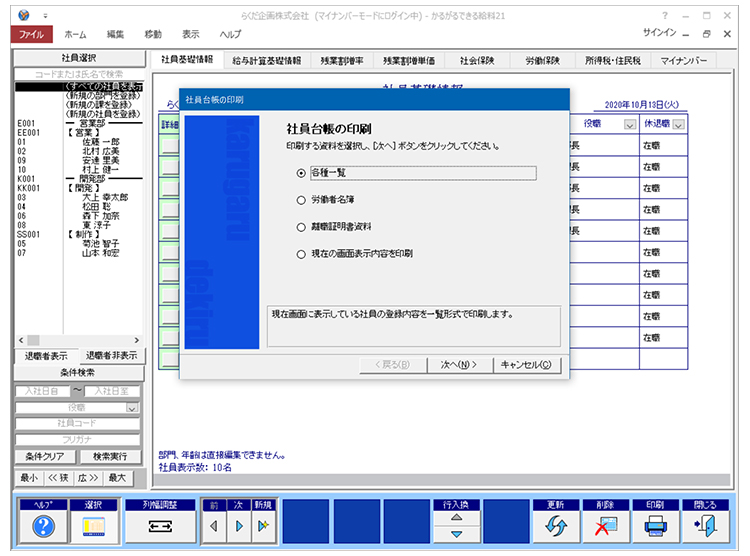Select the 各種一覧 radio button
Viewport: 750px width, 556px height.
tap(301, 172)
